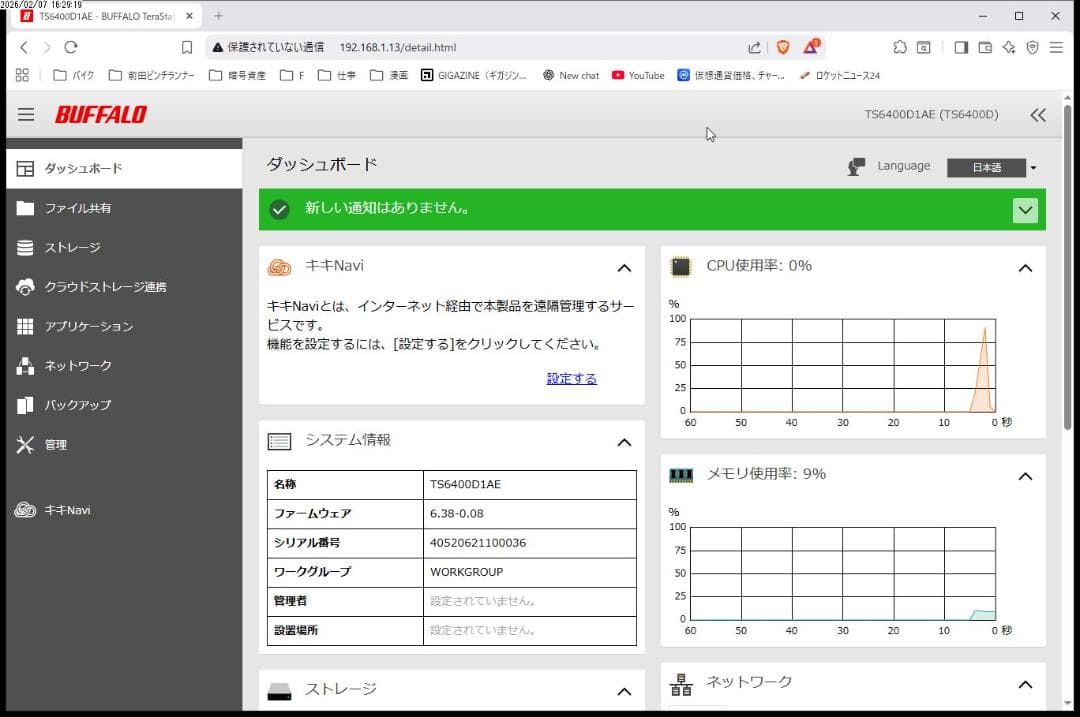The width and height of the screenshot is (1080, 717).
Task: Click the 設定する link under キキNavi
Action: tap(571, 378)
